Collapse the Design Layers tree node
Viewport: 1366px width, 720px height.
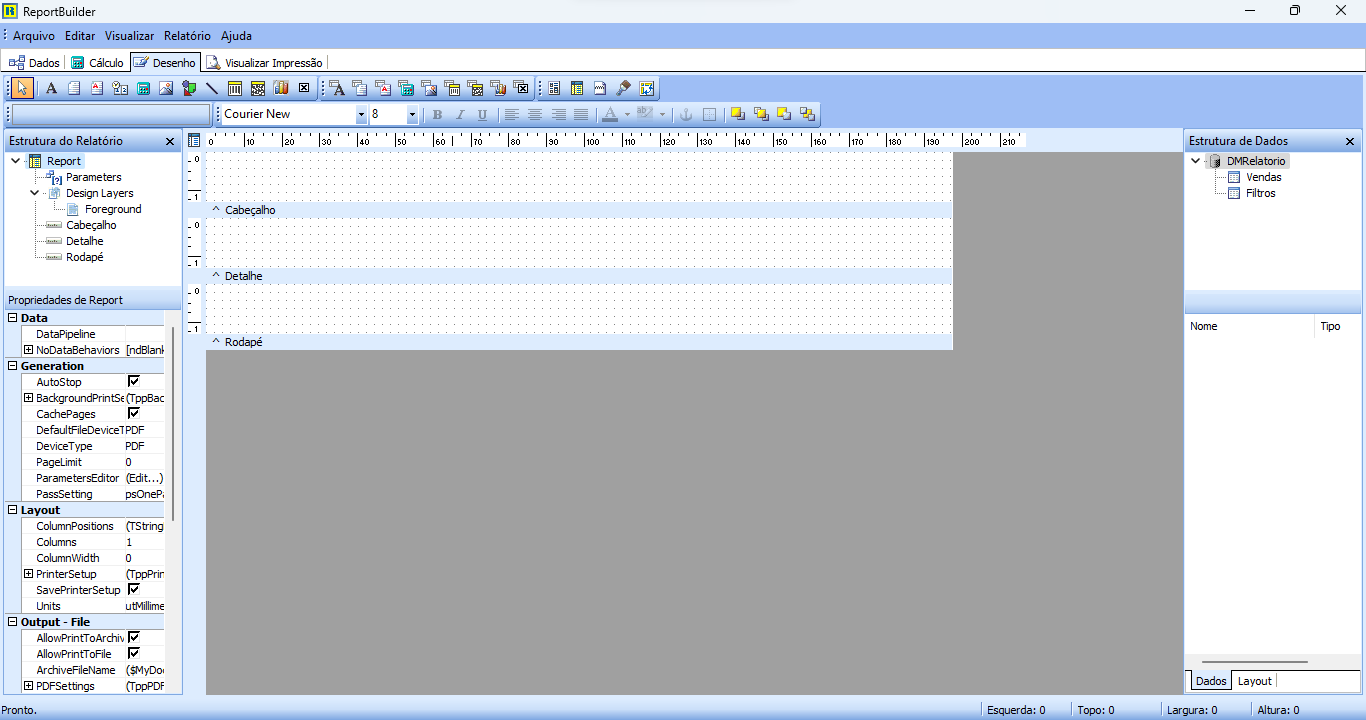click(x=35, y=193)
